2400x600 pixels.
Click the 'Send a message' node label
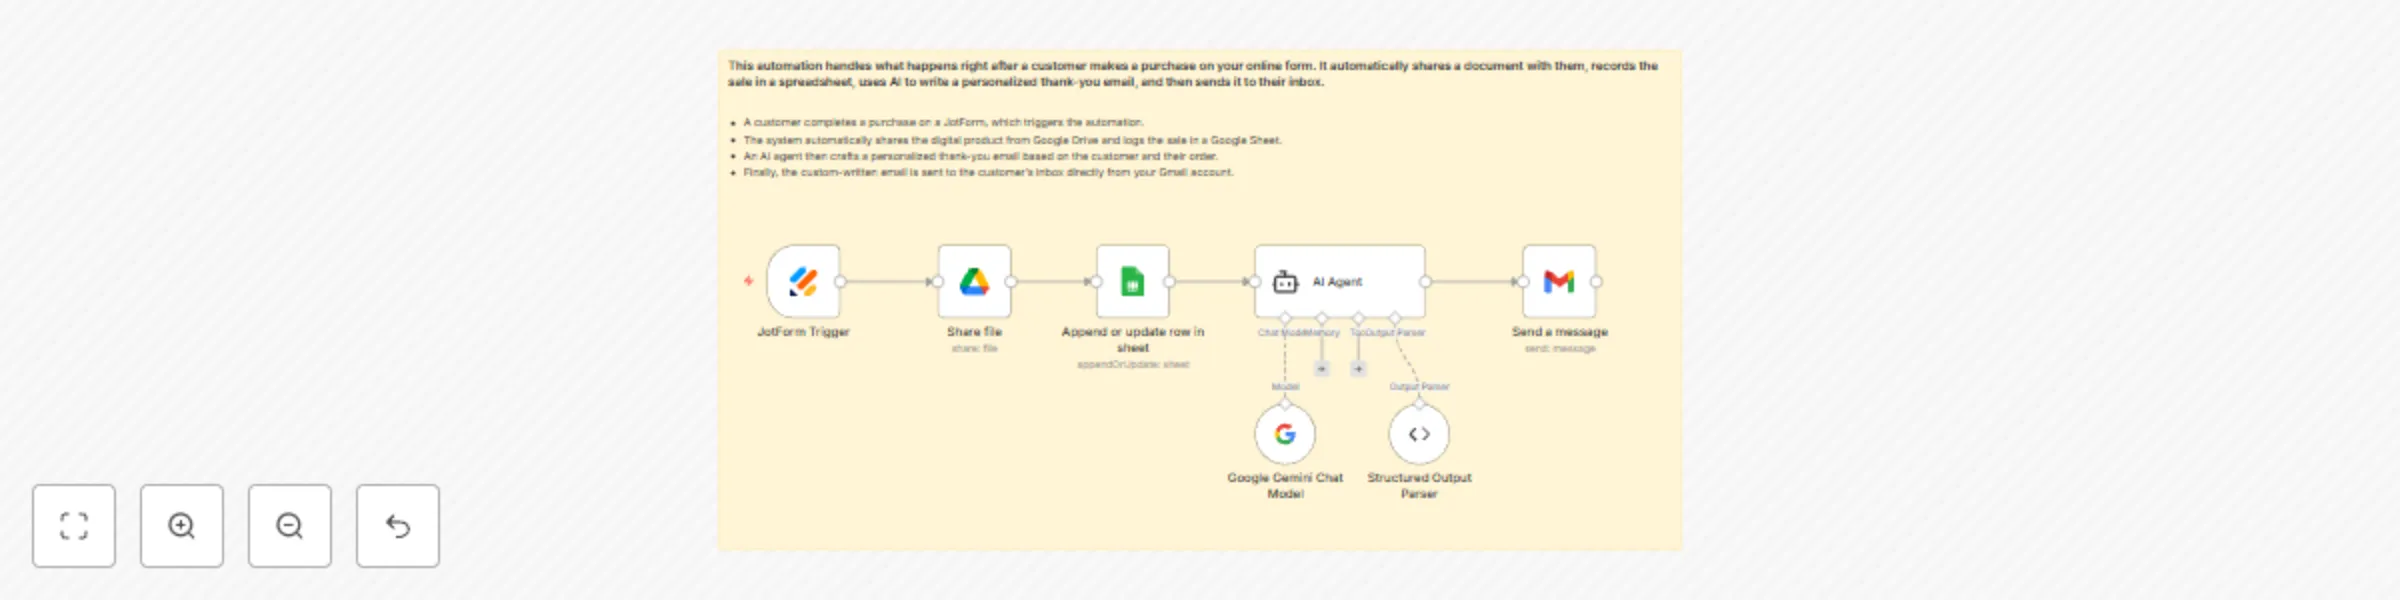coord(1559,332)
